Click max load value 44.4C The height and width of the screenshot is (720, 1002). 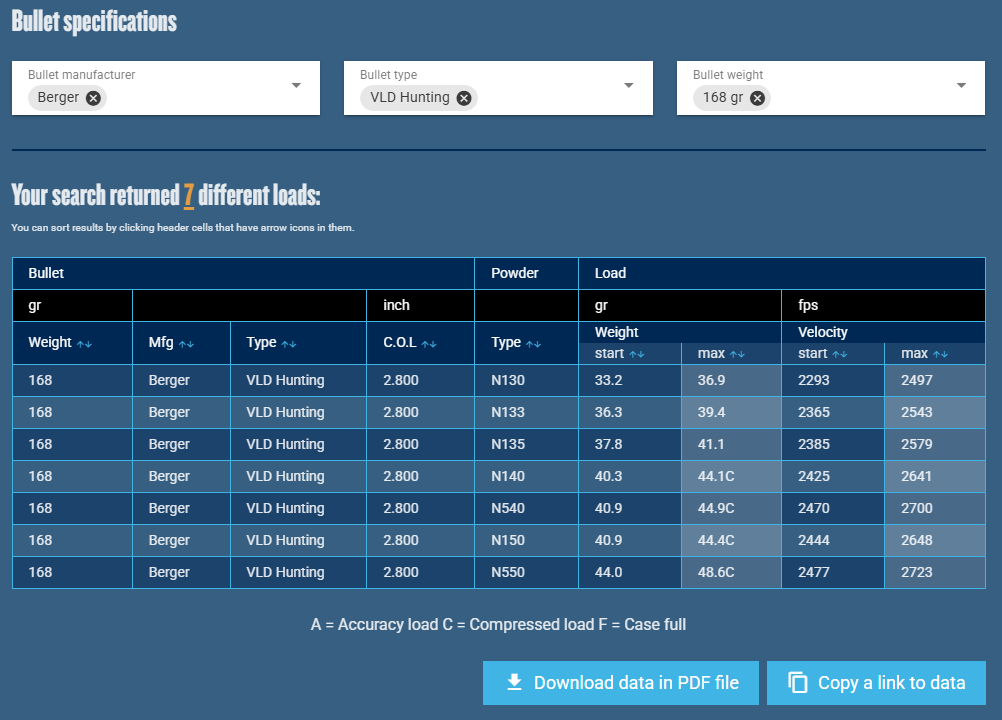coord(716,540)
